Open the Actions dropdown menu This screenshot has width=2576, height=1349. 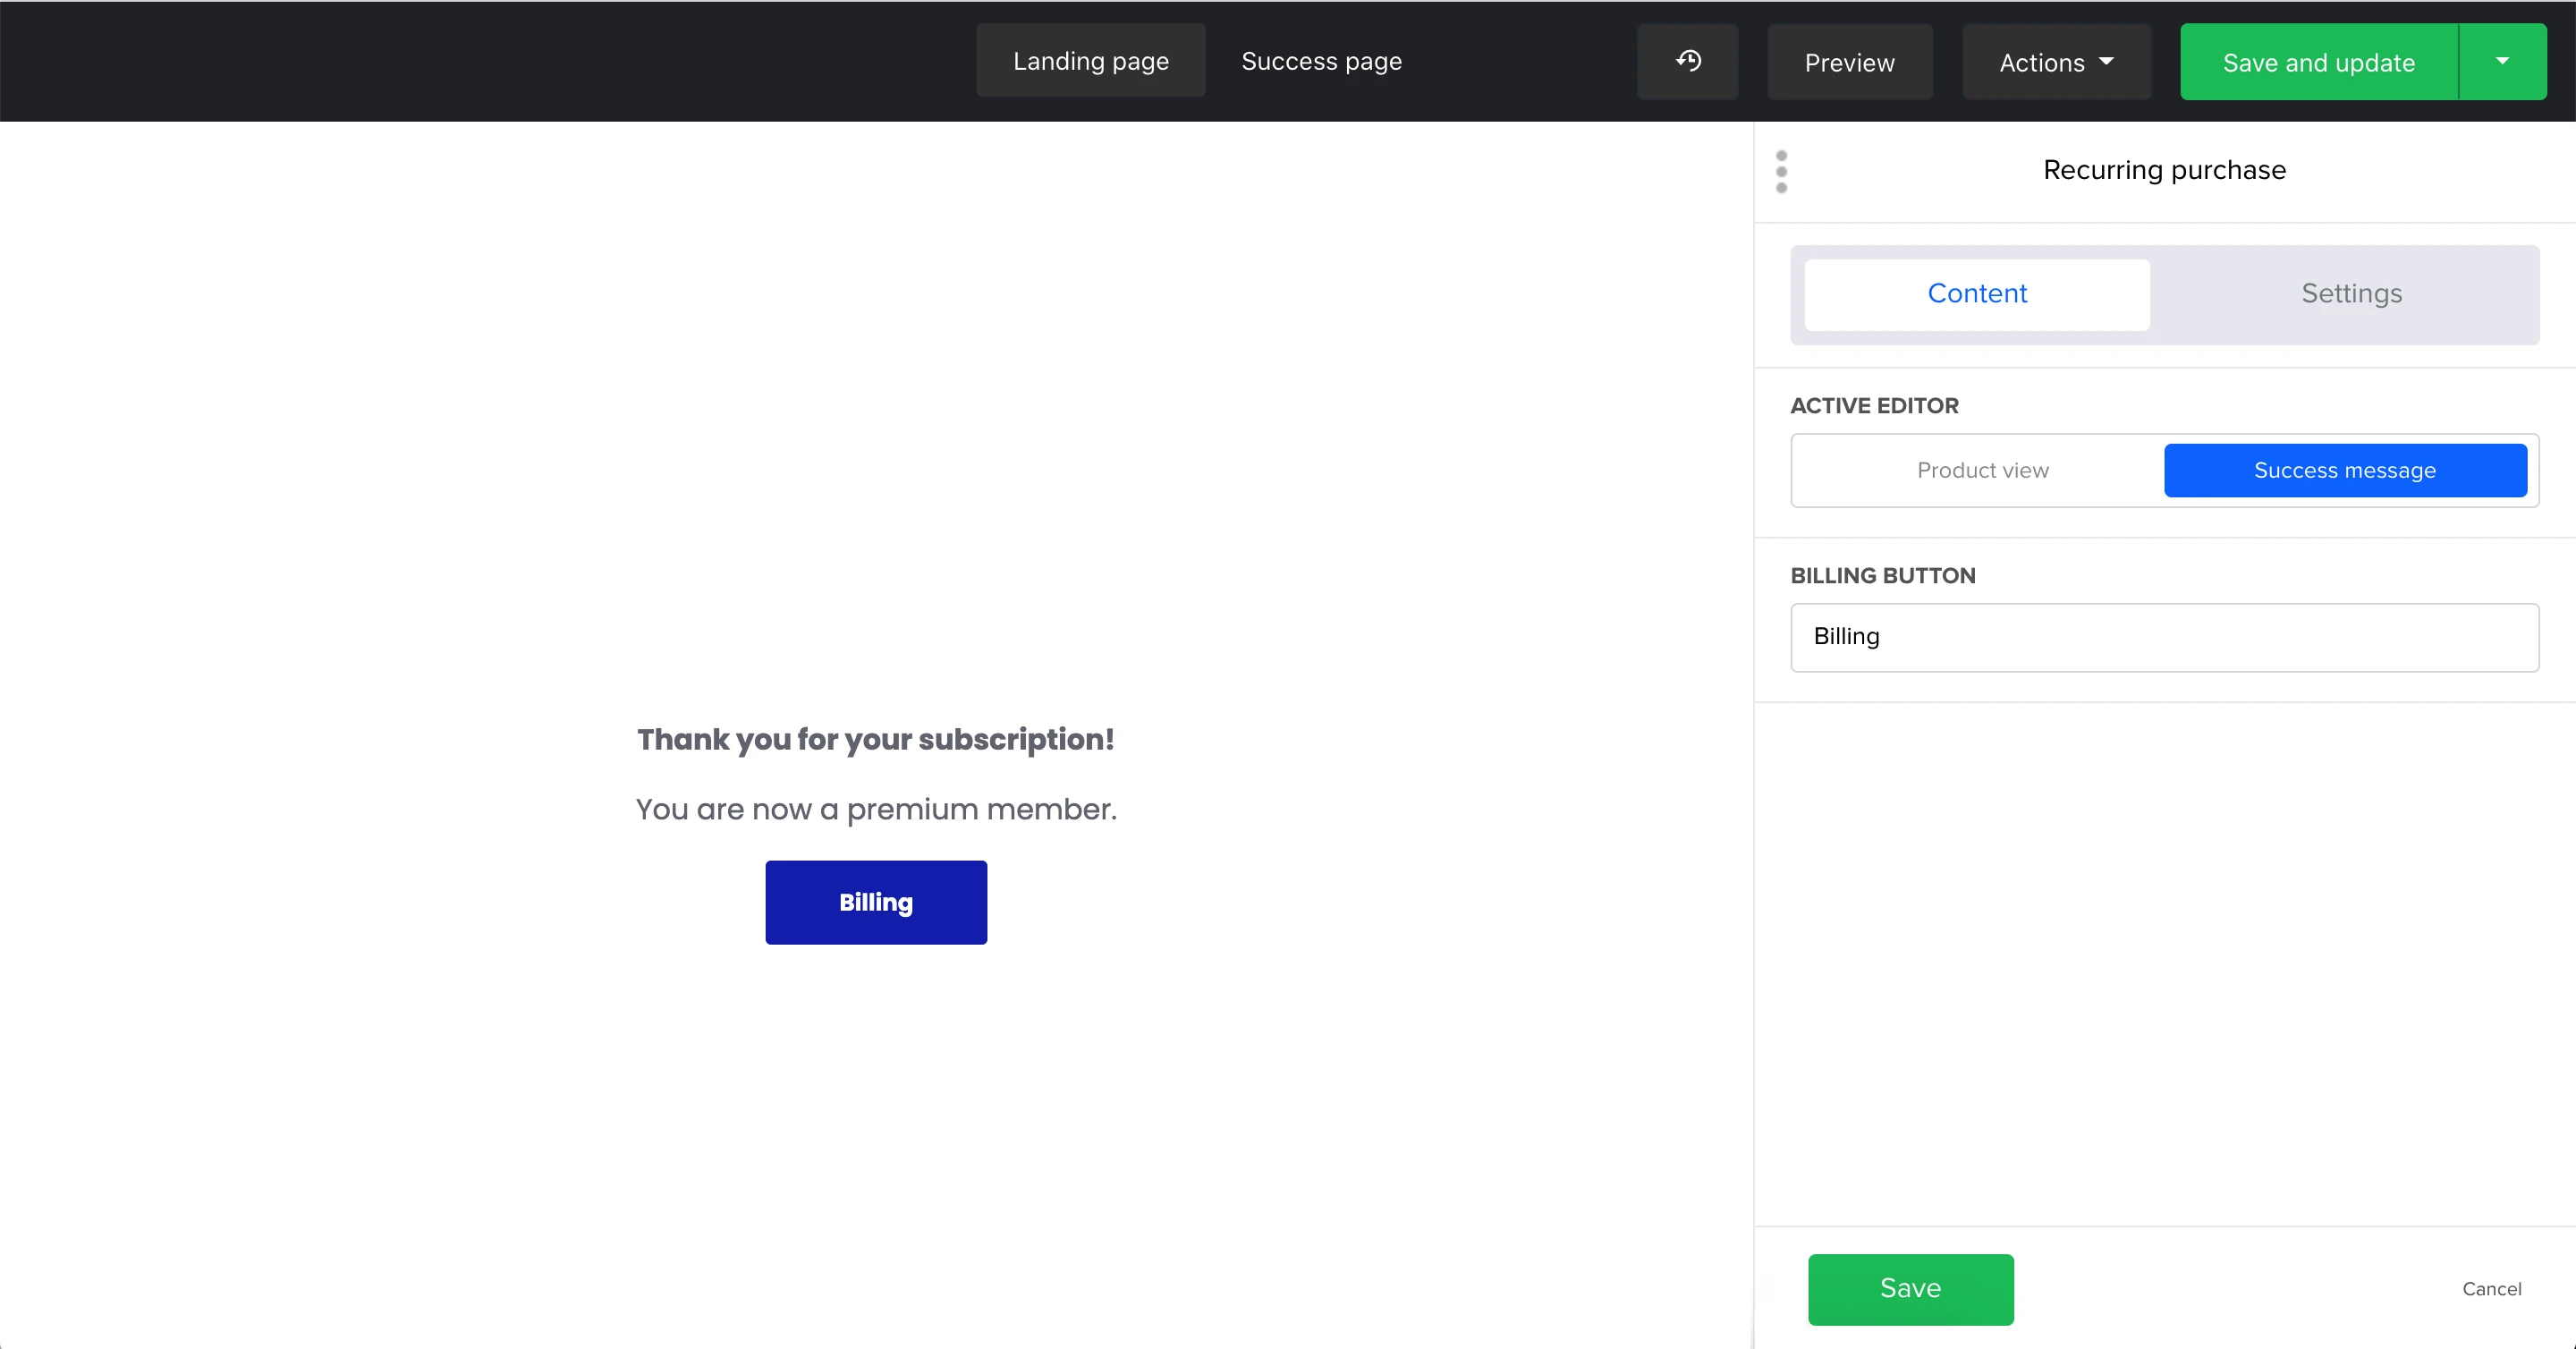(x=2055, y=62)
